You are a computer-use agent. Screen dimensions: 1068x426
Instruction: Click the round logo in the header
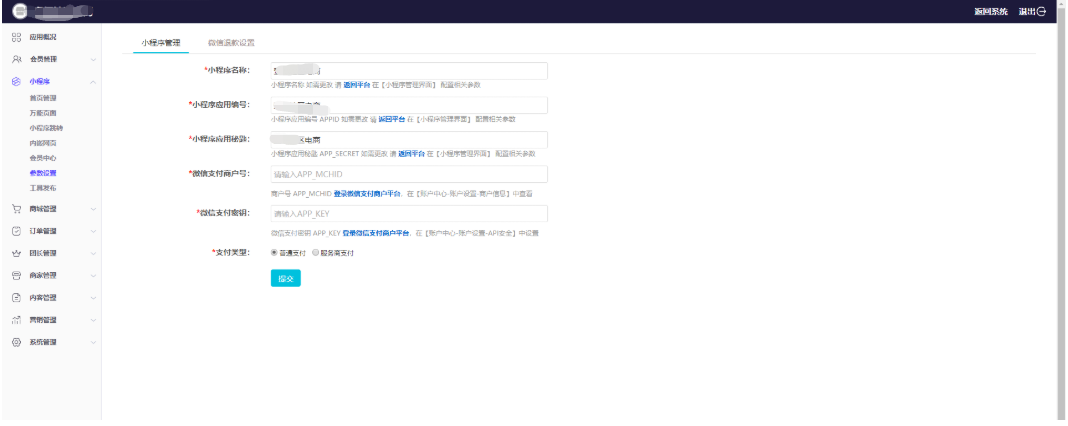20,12
